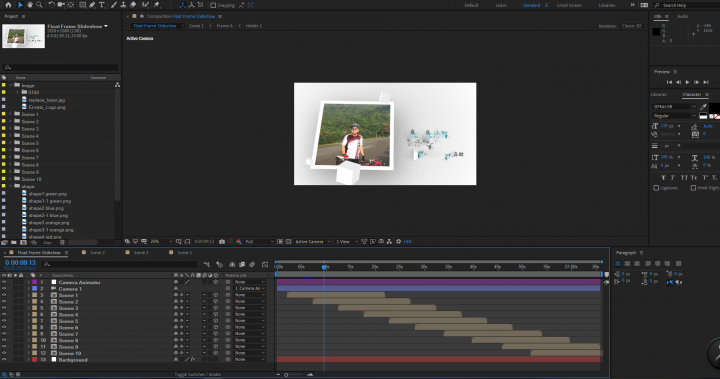Screen dimensions: 720x379
Task: Enable the Snapping checkbox
Action: [213, 5]
